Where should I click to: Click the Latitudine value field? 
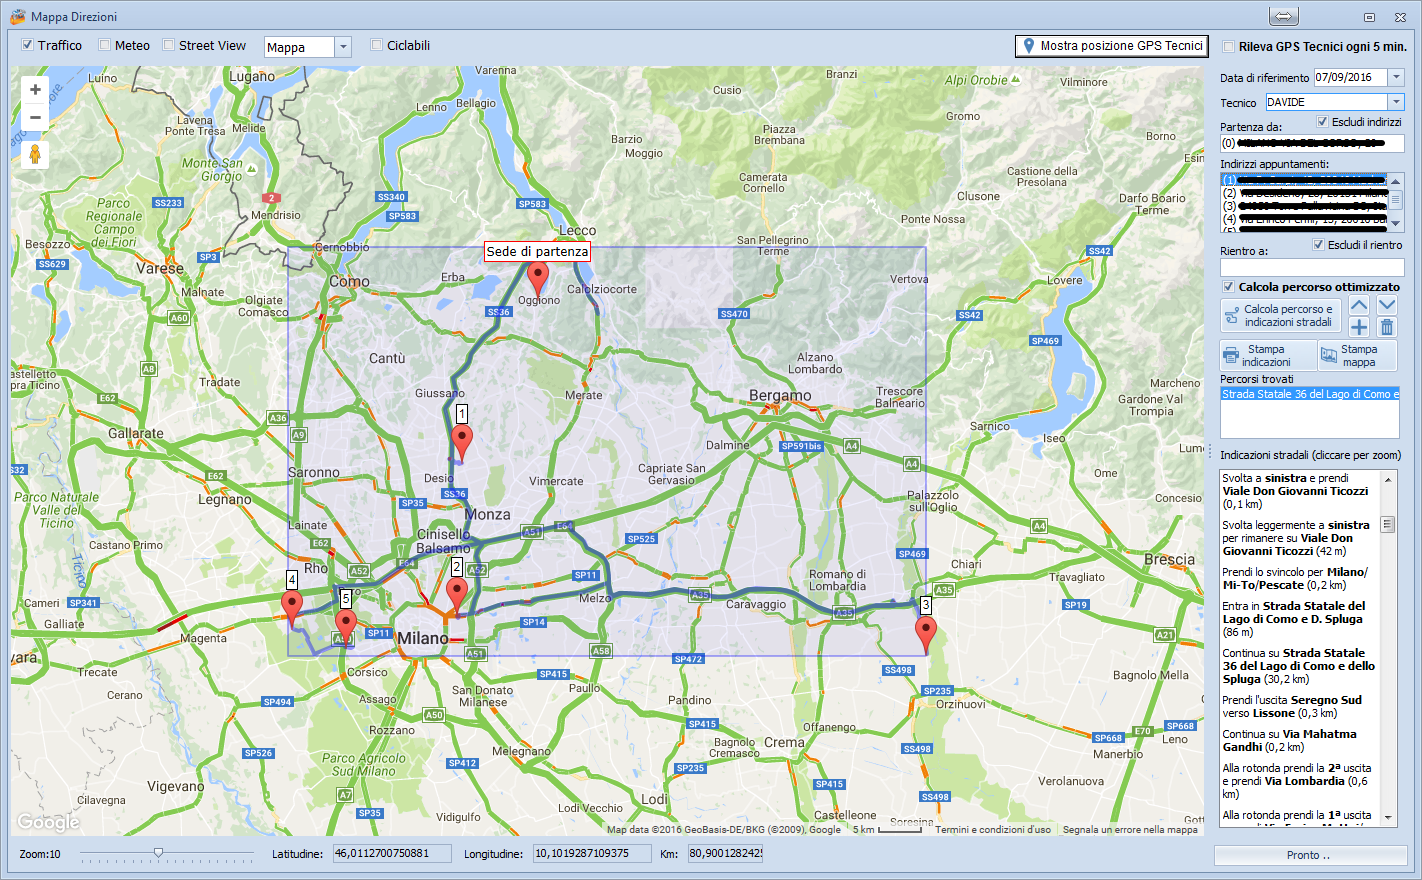(392, 853)
